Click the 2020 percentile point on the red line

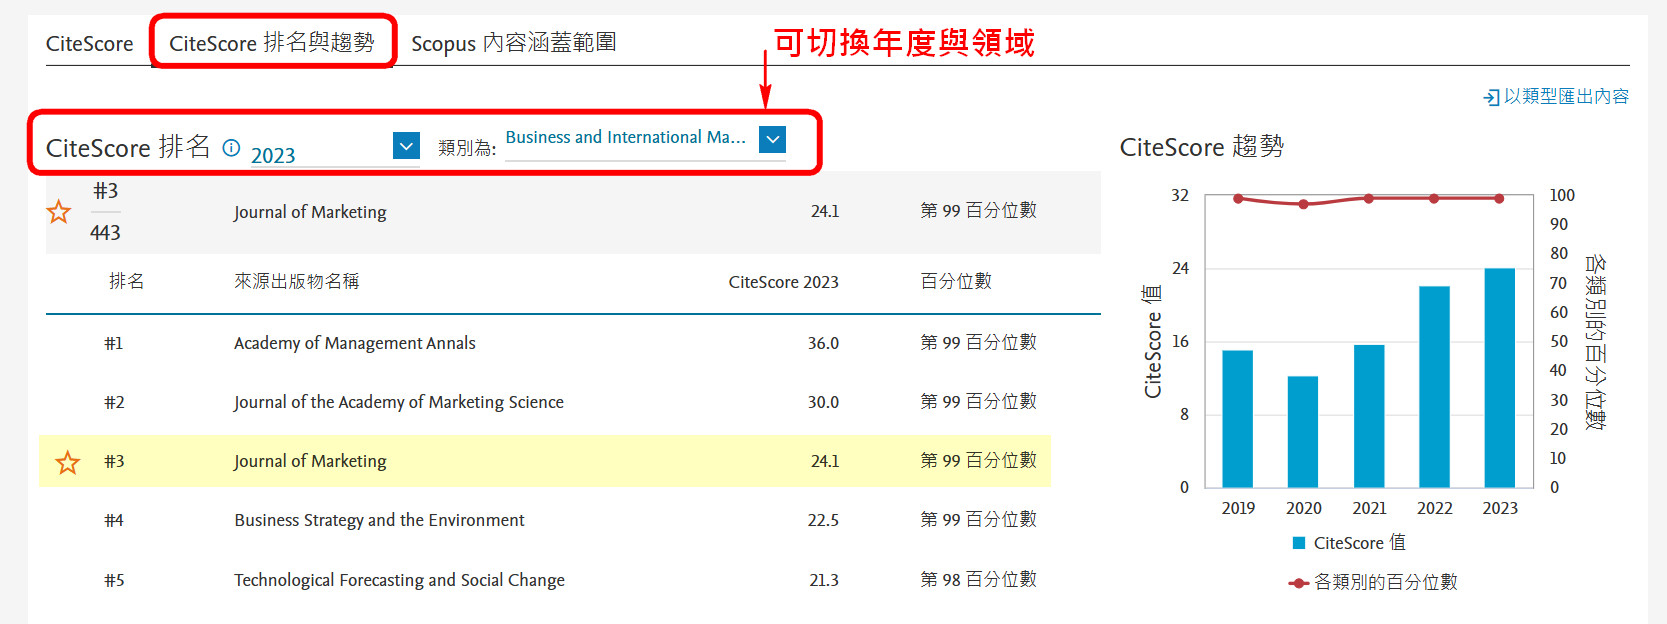pos(1303,204)
